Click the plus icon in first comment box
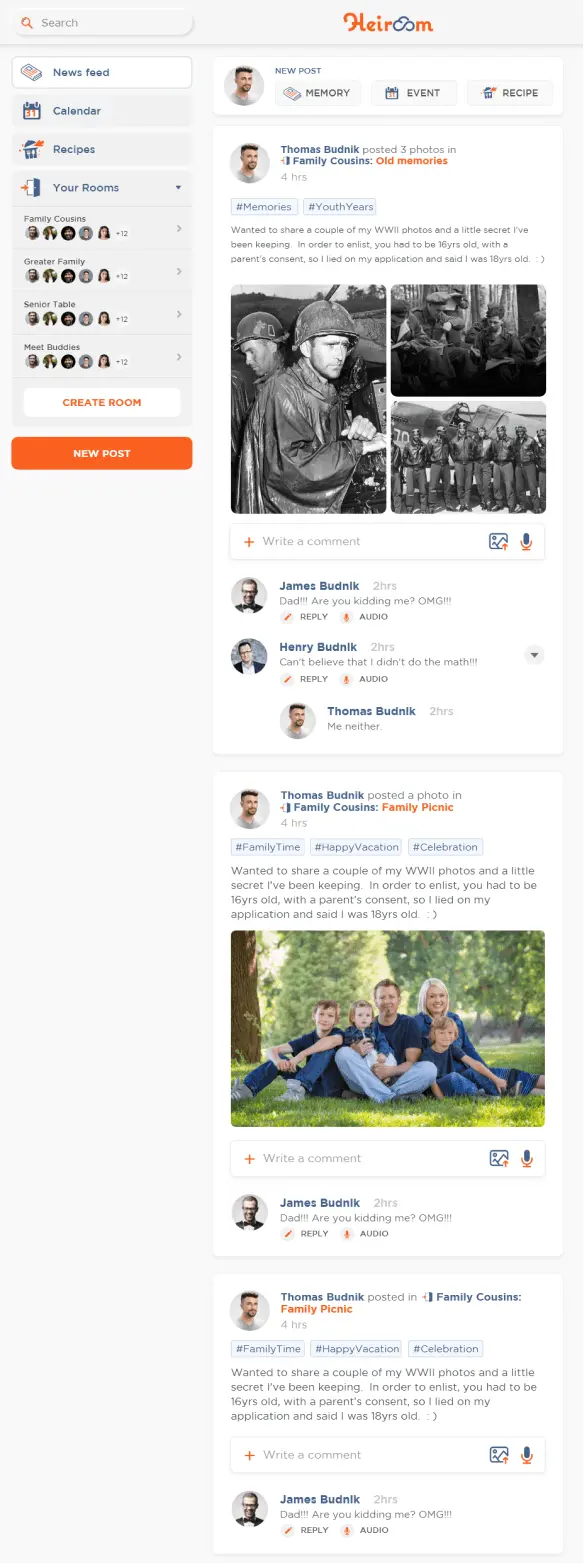 (x=249, y=541)
